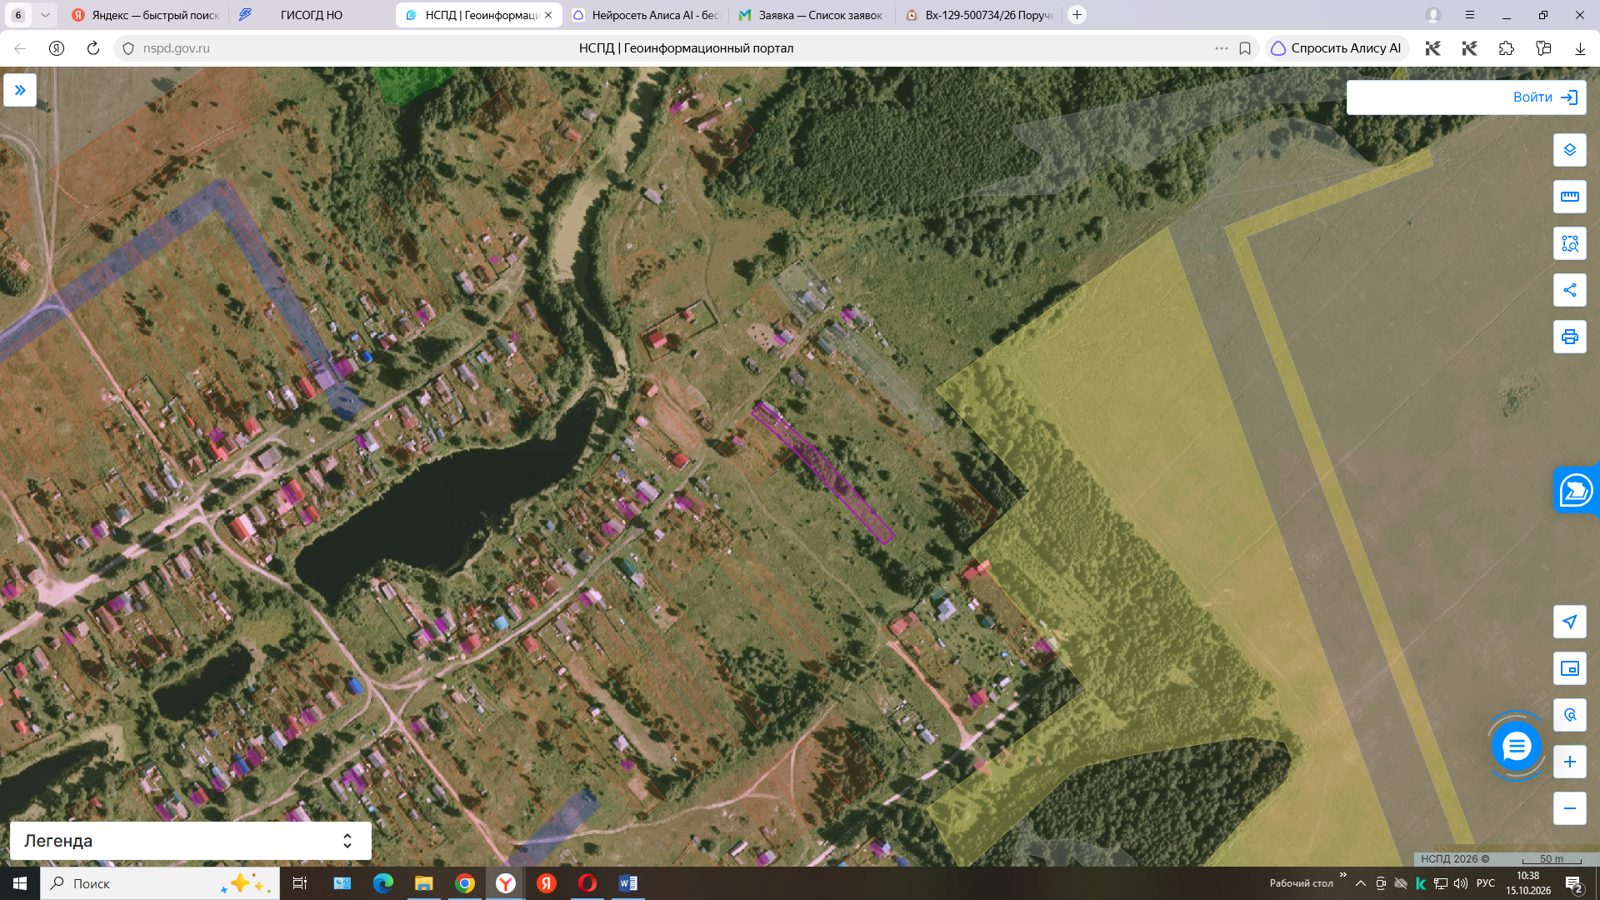Print the map

1570,337
